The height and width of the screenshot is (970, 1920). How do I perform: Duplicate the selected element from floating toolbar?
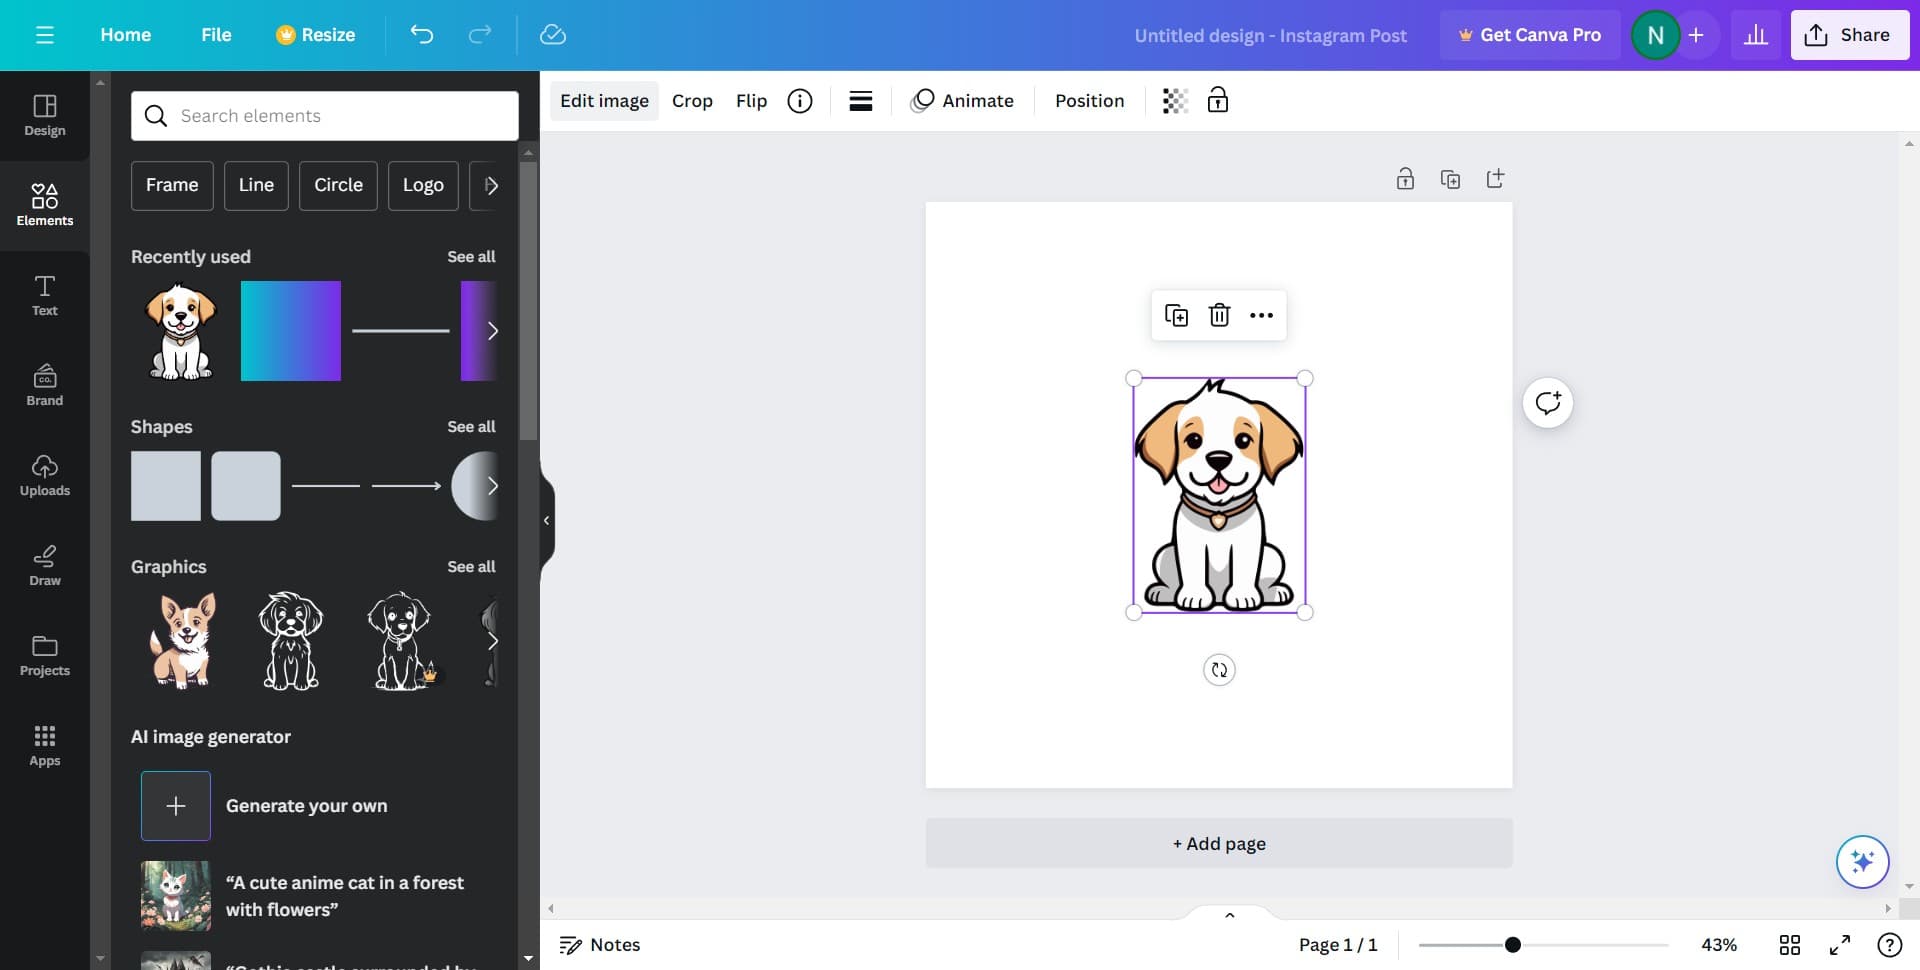(1176, 315)
